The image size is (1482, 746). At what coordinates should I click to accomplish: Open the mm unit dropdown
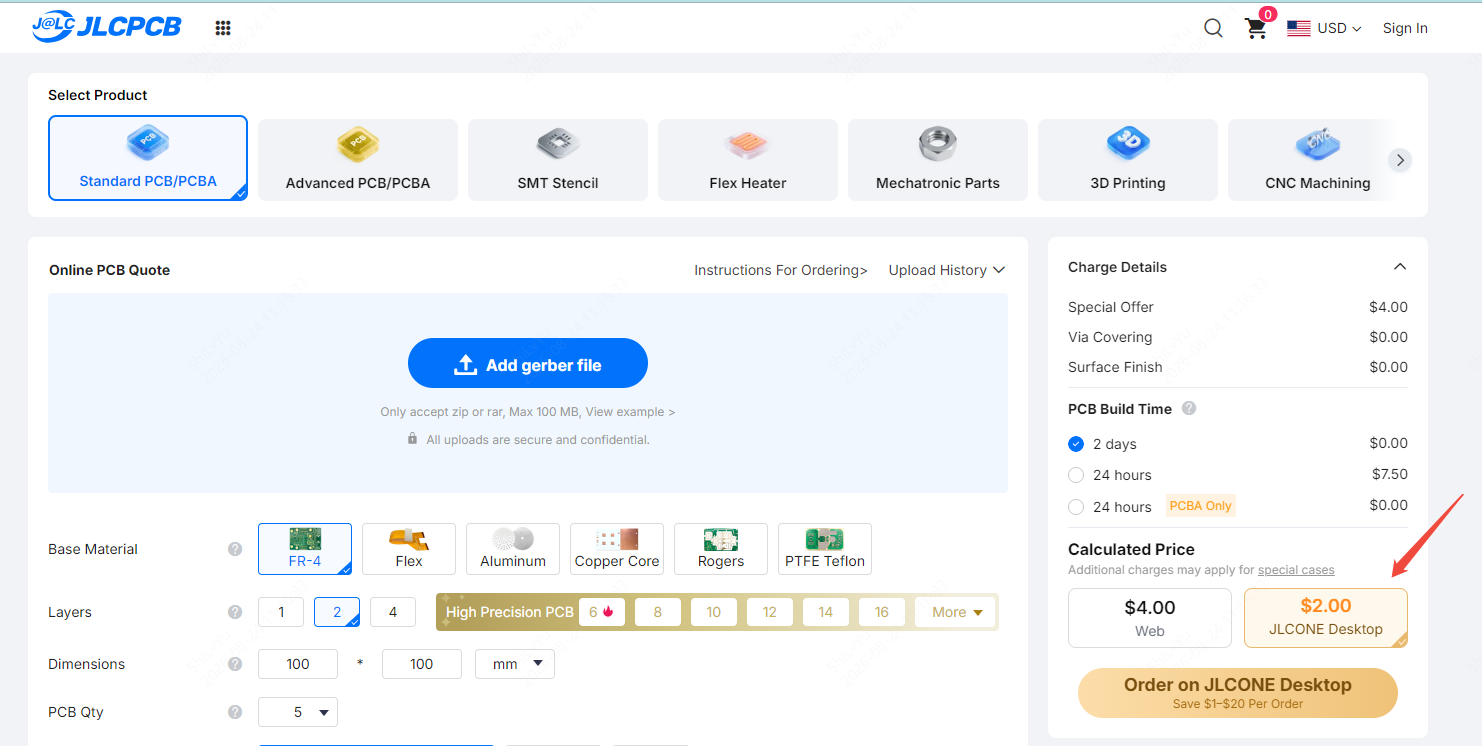tap(515, 664)
